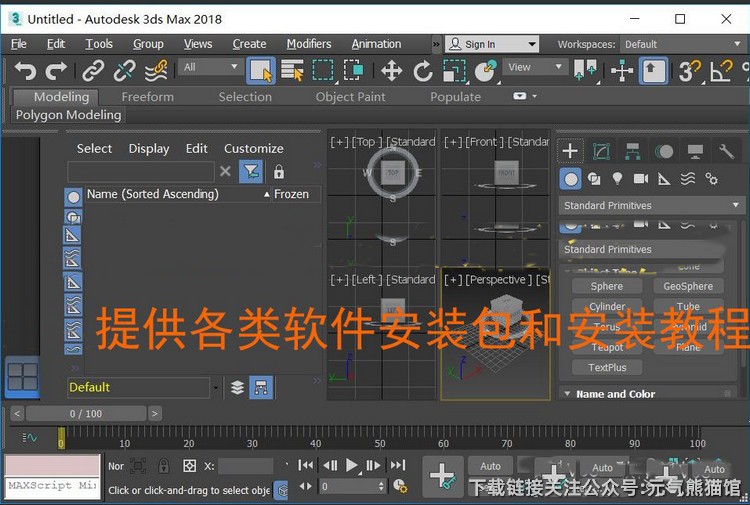Click the Cameras category icon
Viewport: 750px width, 505px height.
[640, 179]
